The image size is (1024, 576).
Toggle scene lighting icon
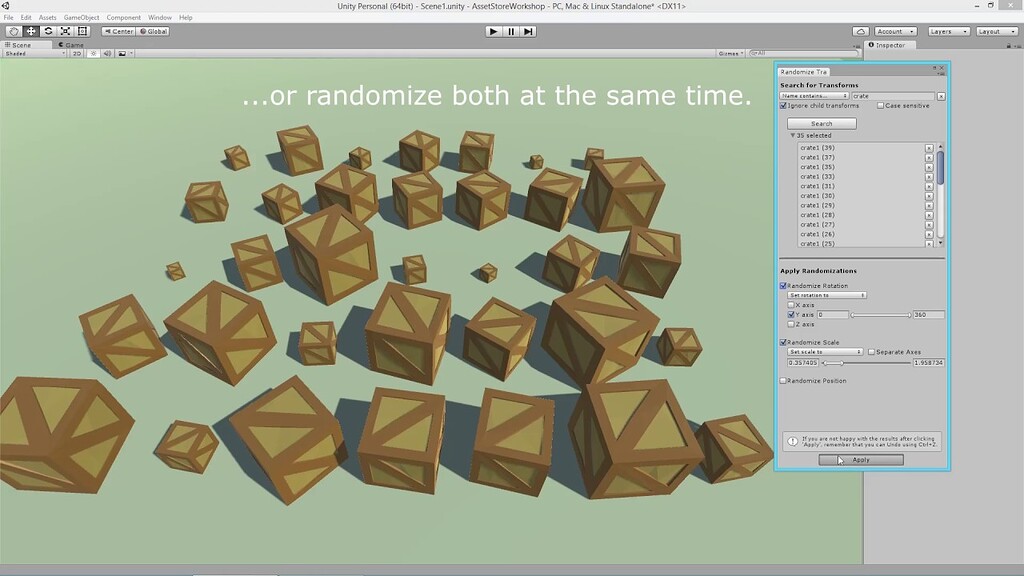point(94,53)
